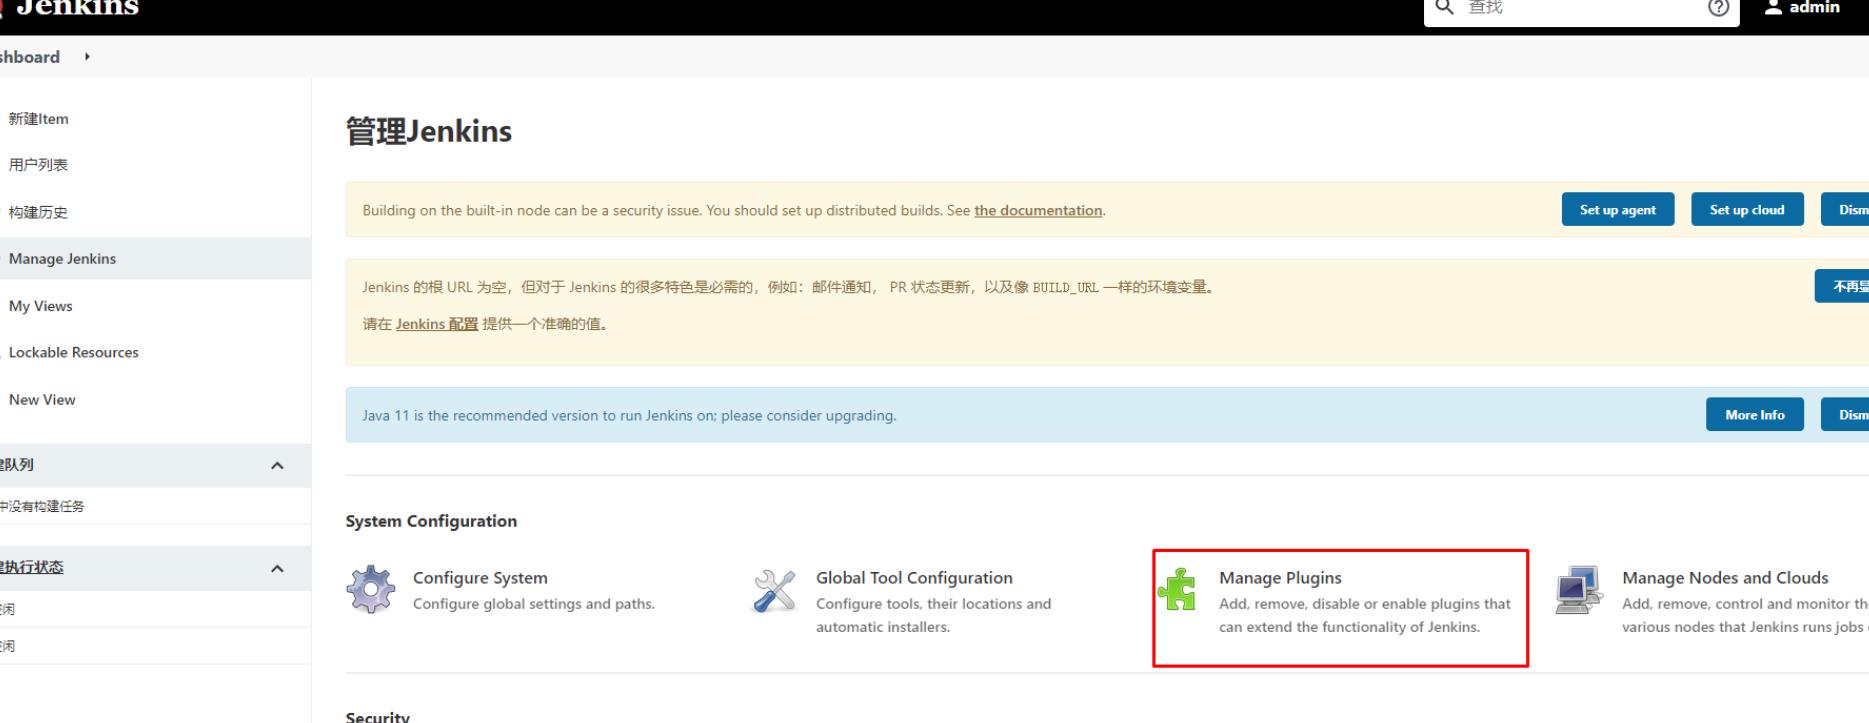Select Manage Jenkins in the sidebar
The height and width of the screenshot is (723, 1869).
[62, 259]
